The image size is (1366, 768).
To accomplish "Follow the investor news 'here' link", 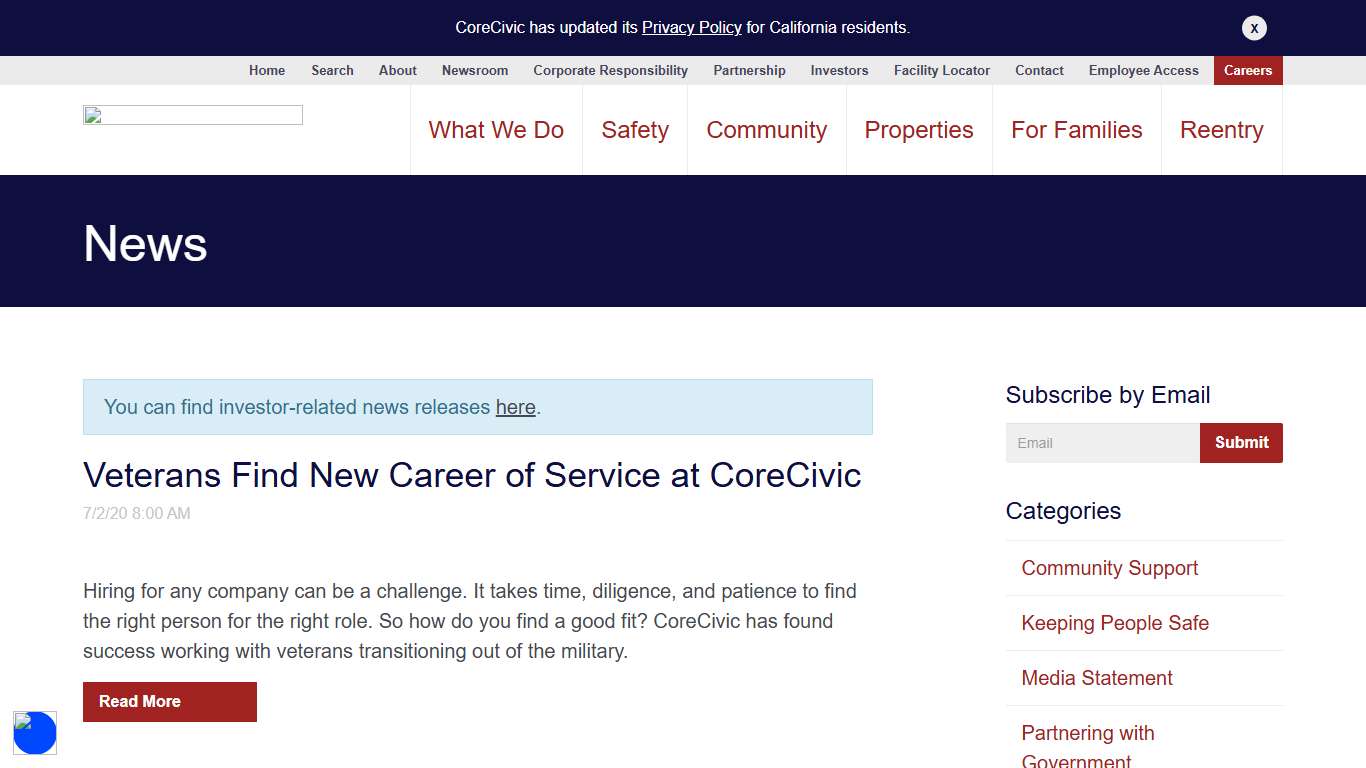I will pyautogui.click(x=515, y=407).
